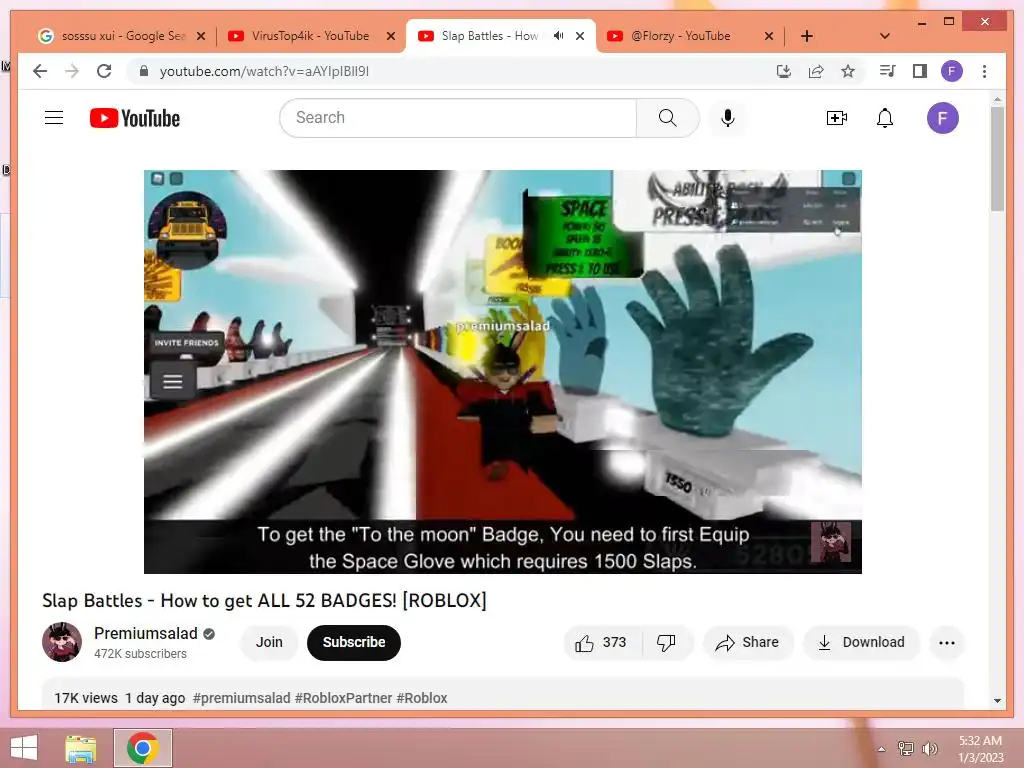
Task: Close the sosssu xui Google tab
Action: [x=201, y=36]
